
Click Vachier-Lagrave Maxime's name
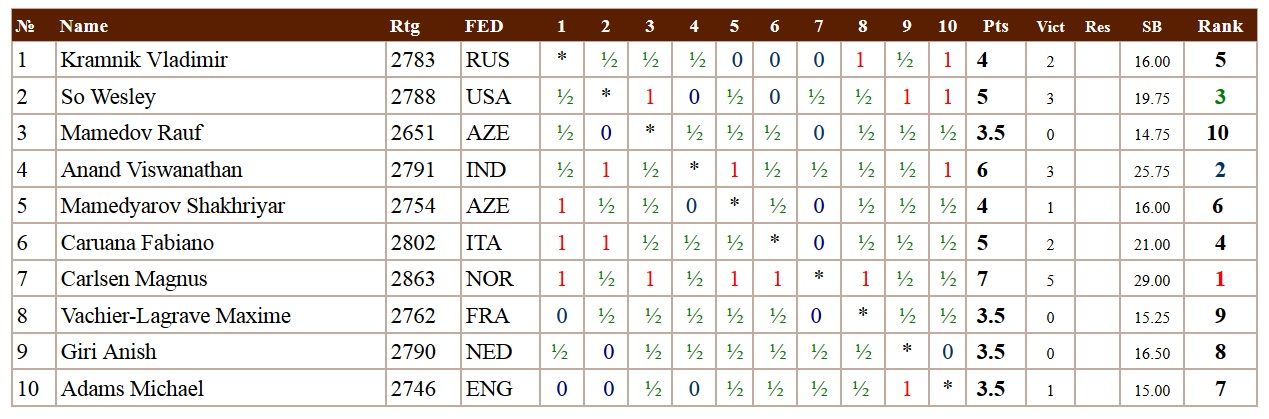(x=175, y=316)
